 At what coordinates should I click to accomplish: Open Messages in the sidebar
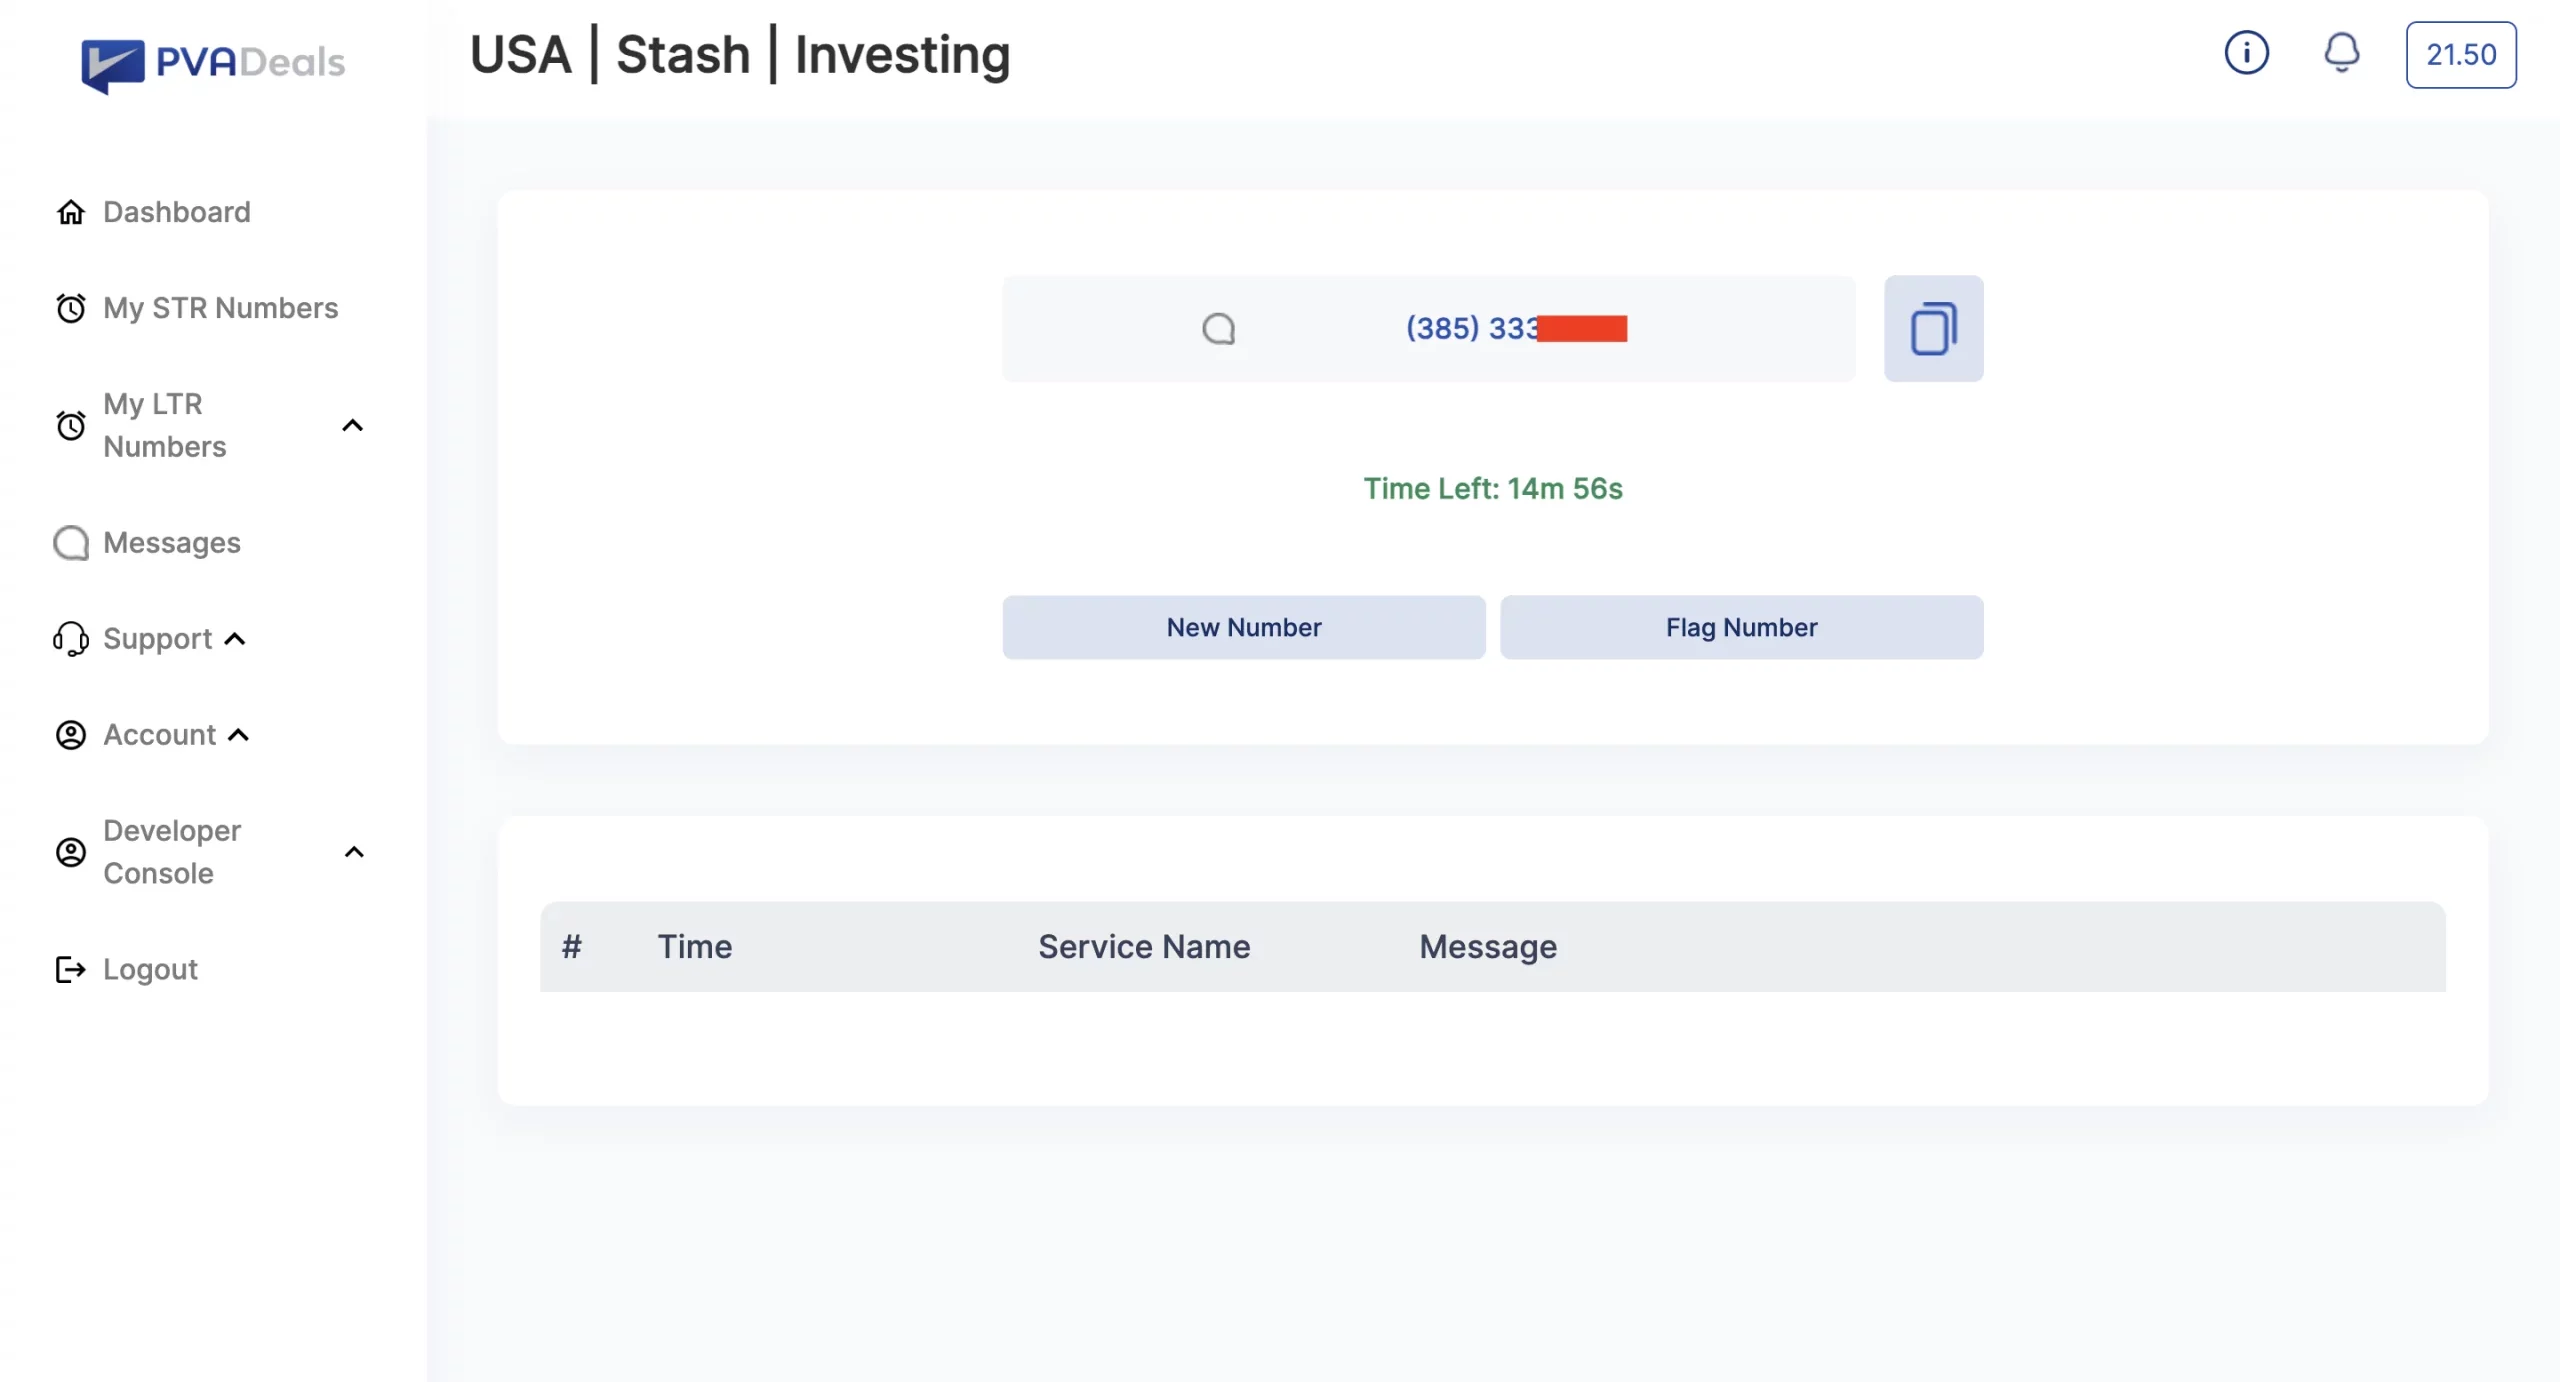[x=172, y=543]
